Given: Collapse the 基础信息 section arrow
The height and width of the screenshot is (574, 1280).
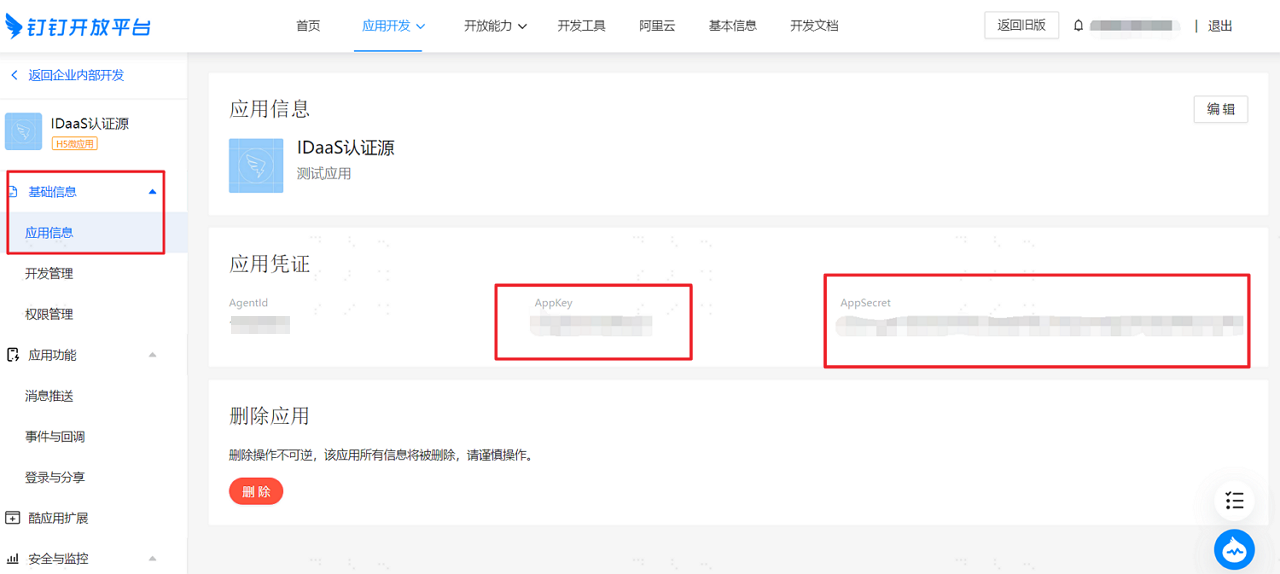Looking at the screenshot, I should pyautogui.click(x=152, y=192).
